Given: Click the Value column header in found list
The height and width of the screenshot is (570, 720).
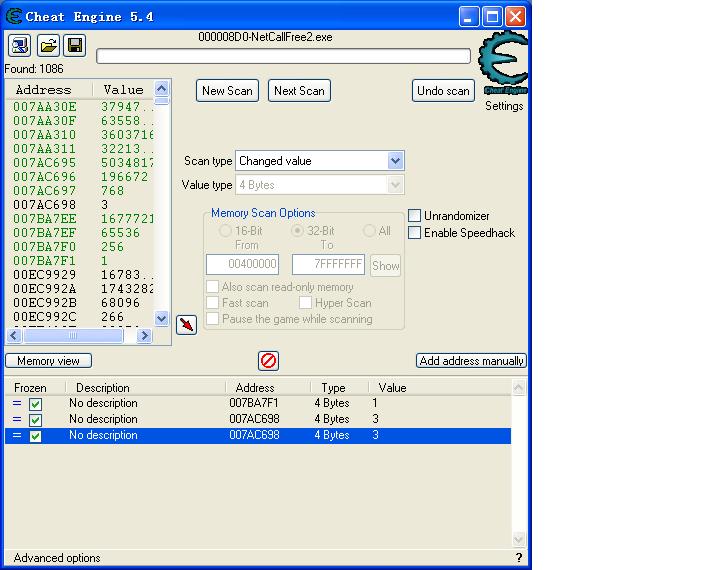Looking at the screenshot, I should click(123, 90).
